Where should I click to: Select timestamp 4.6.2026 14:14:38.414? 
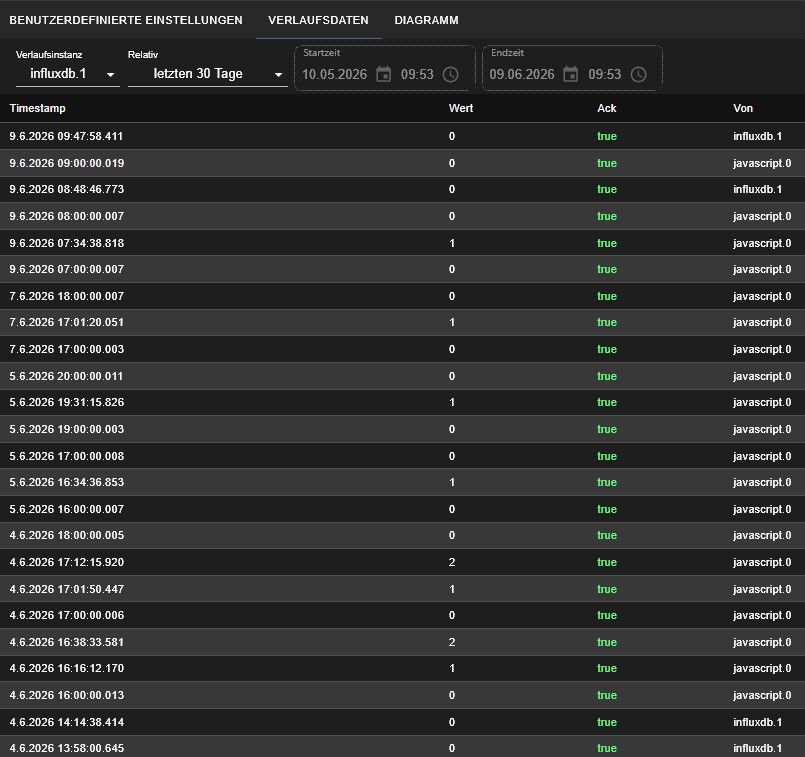click(67, 722)
